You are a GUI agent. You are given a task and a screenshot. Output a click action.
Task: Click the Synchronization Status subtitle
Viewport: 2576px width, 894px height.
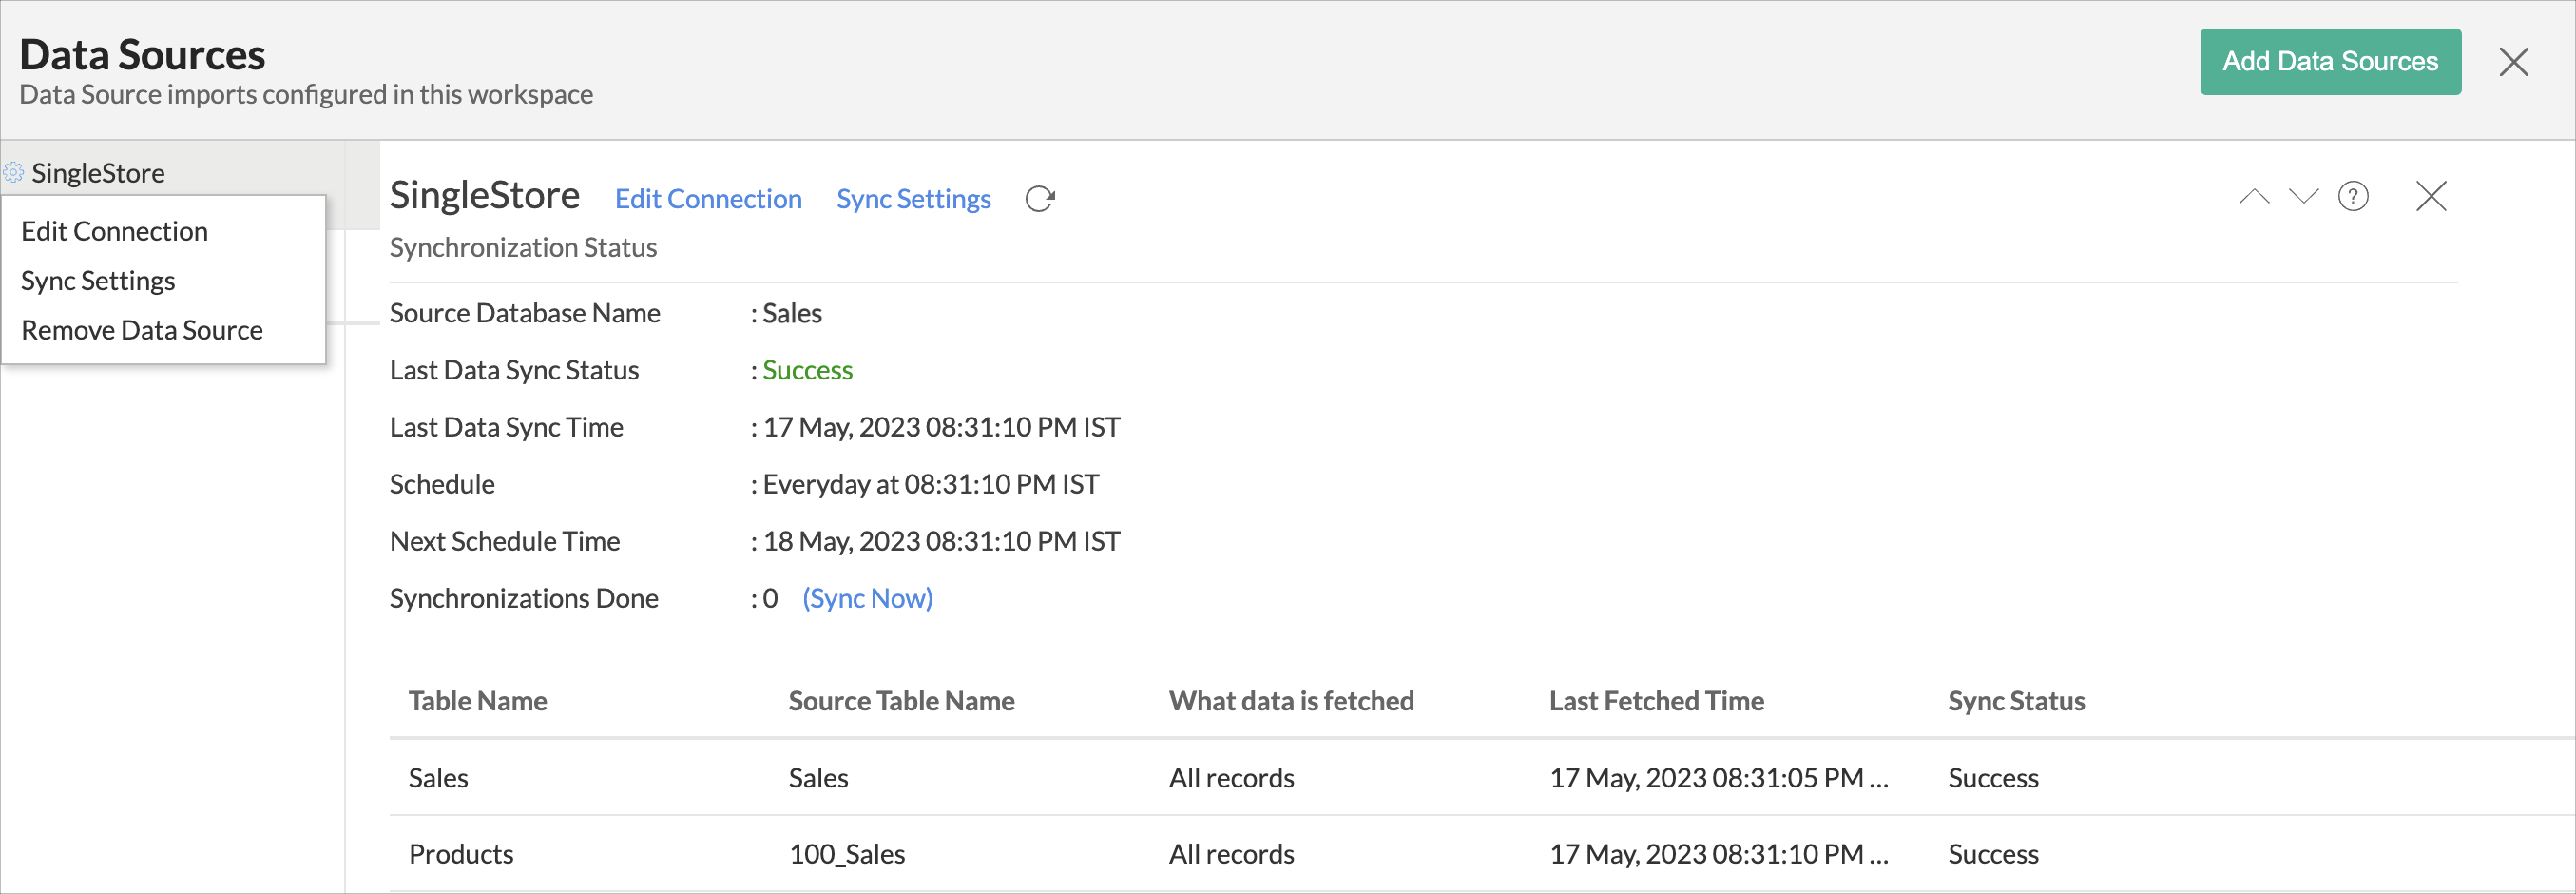point(523,247)
